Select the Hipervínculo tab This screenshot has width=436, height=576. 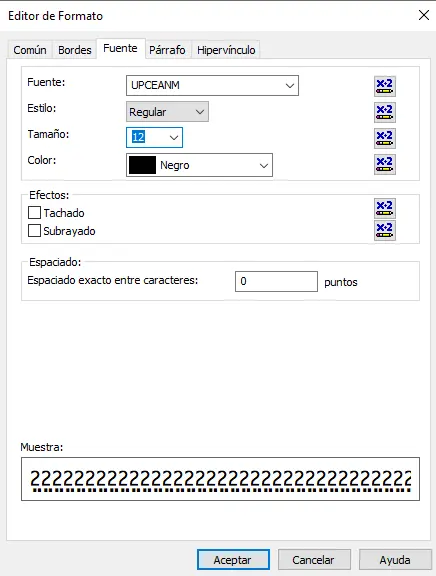pyautogui.click(x=226, y=50)
